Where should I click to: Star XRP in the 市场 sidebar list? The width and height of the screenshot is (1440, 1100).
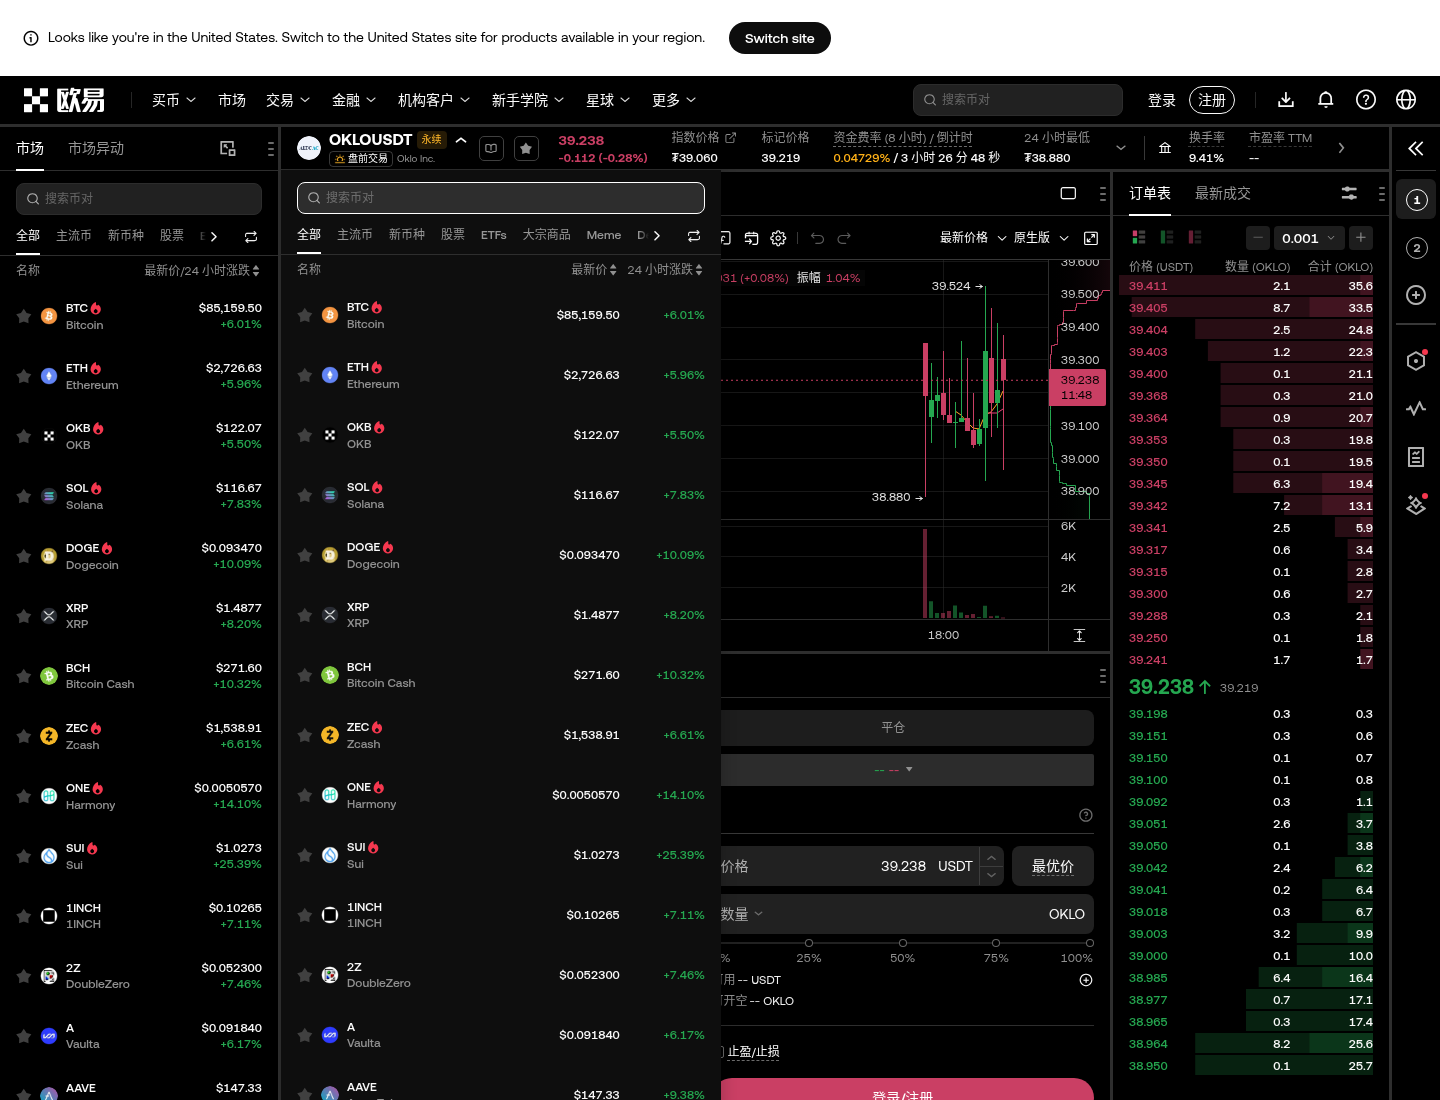24,616
